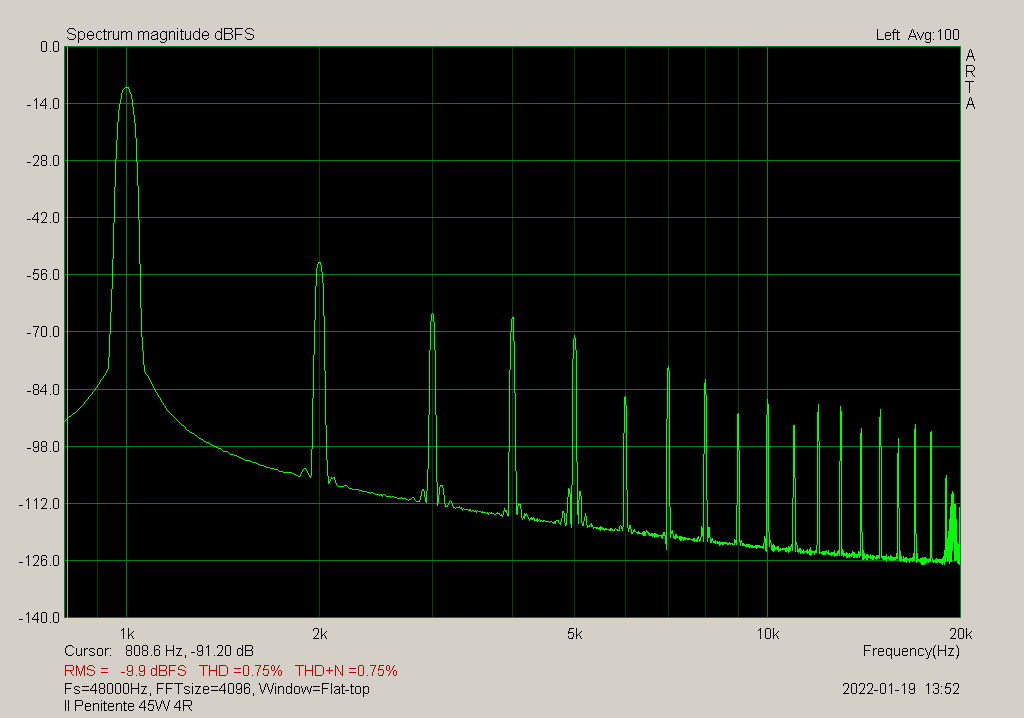Click the -112.0 y-axis label

point(40,504)
